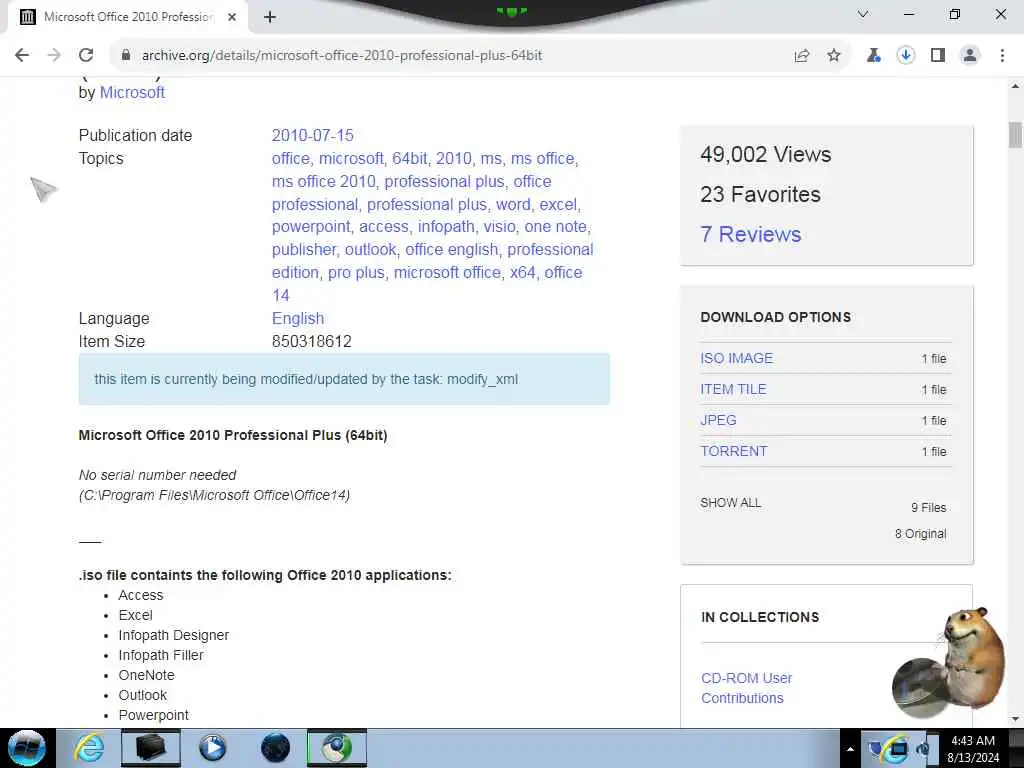Click the page scrollbar thumb
Screen dimensions: 1024x768
coord(1015,135)
